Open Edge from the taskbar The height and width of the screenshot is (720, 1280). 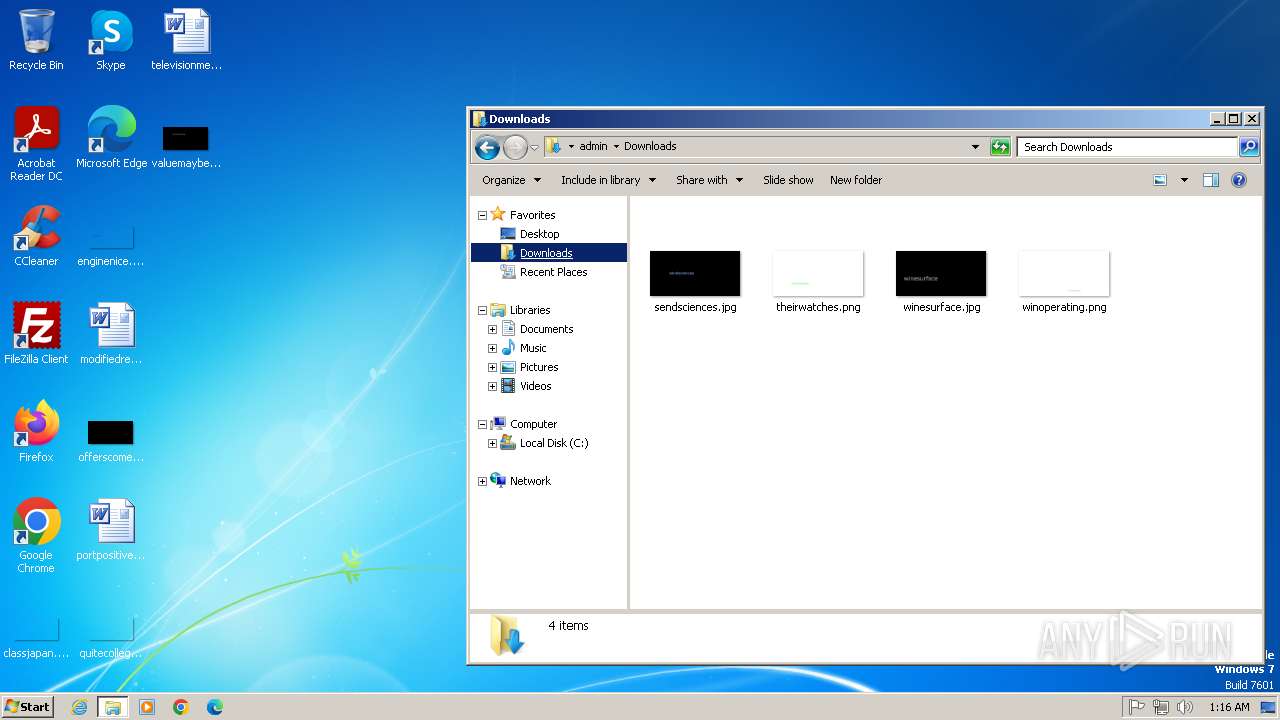(x=215, y=707)
